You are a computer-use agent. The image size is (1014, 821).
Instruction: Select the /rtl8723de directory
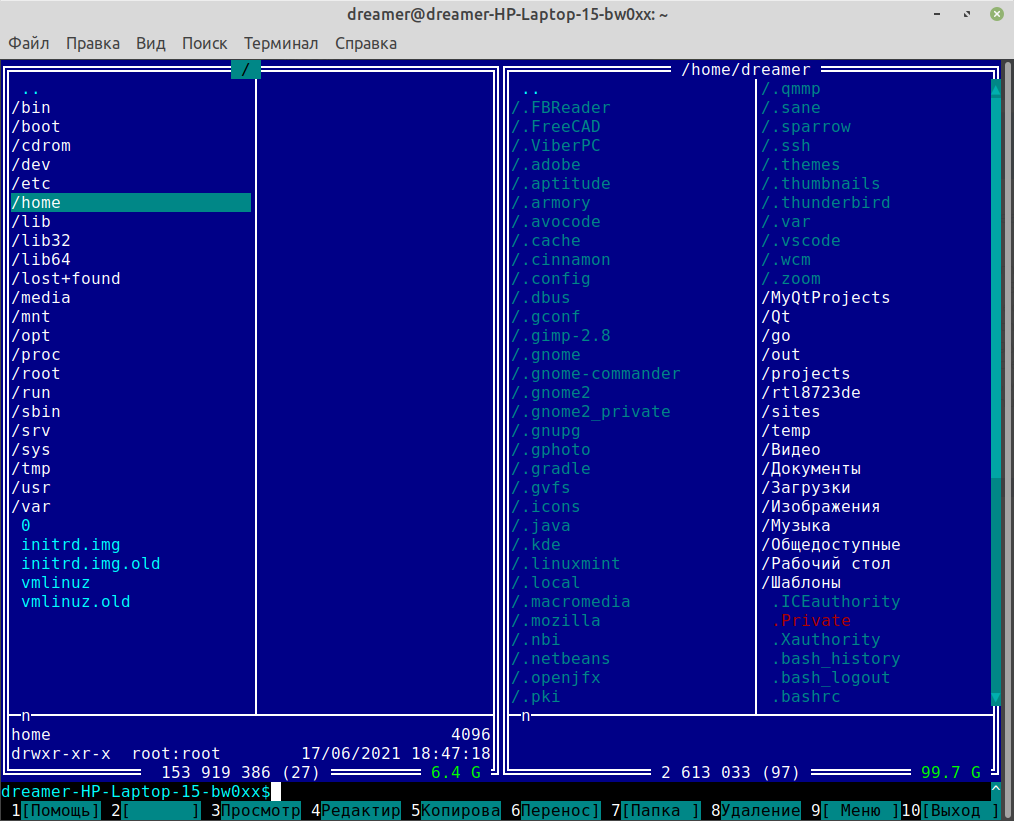click(811, 392)
